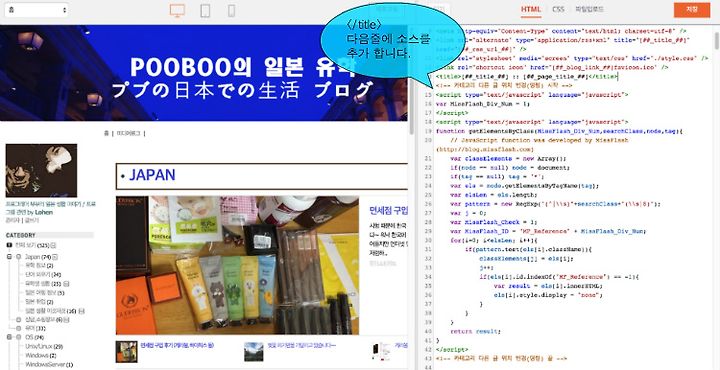Image resolution: width=720 pixels, height=370 pixels.
Task: Open the page selector dropdown at top left
Action: coord(36,10)
